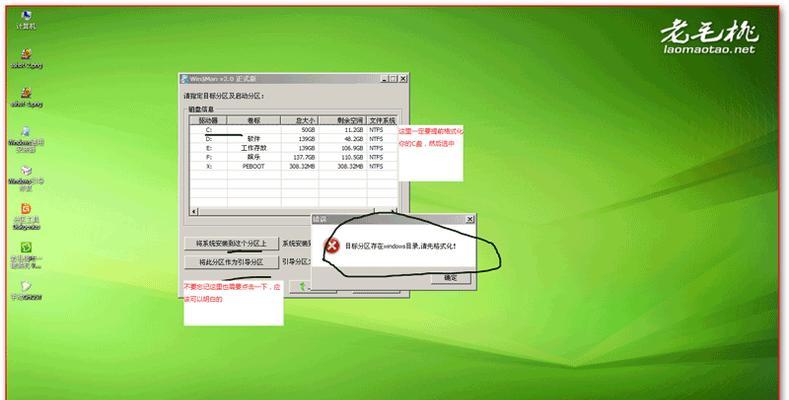Viewport: 789px width, 400px height.
Task: Close the error dialog with its X button
Action: (x=469, y=219)
